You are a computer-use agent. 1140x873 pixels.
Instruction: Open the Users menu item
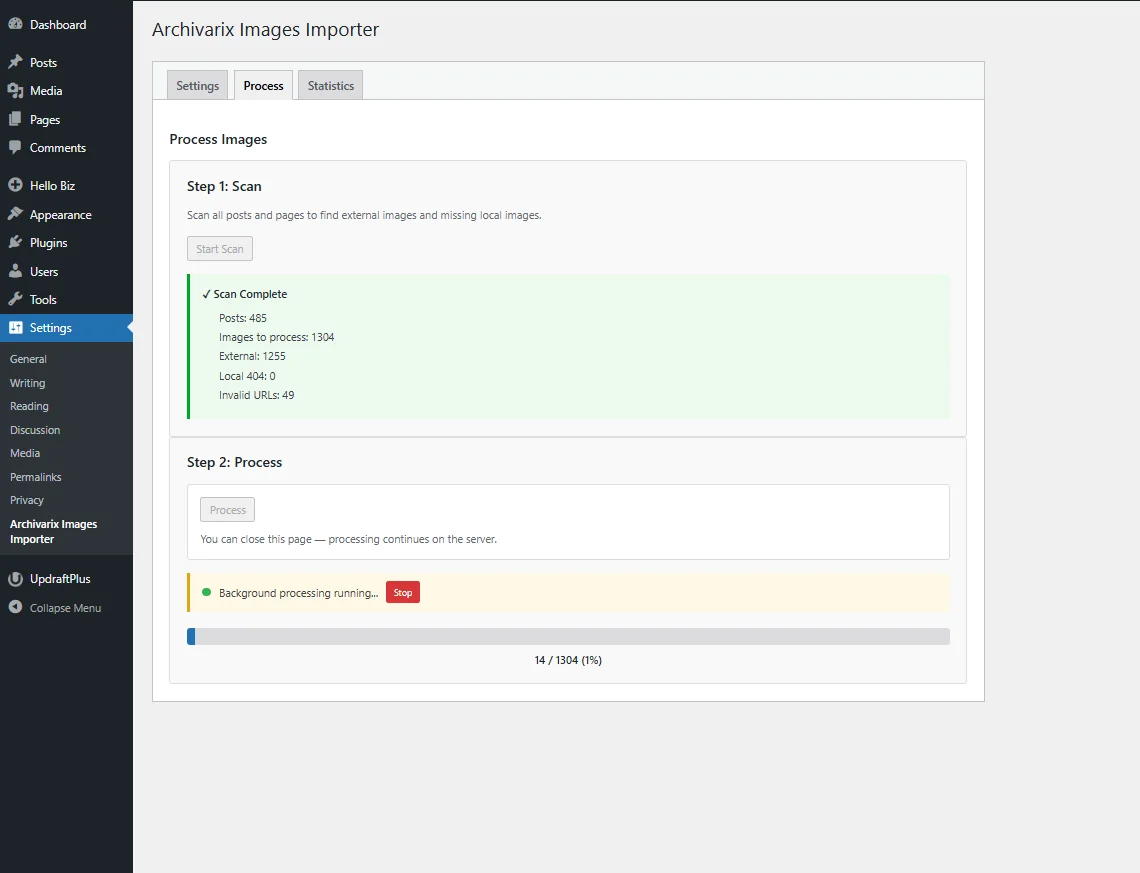coord(44,271)
